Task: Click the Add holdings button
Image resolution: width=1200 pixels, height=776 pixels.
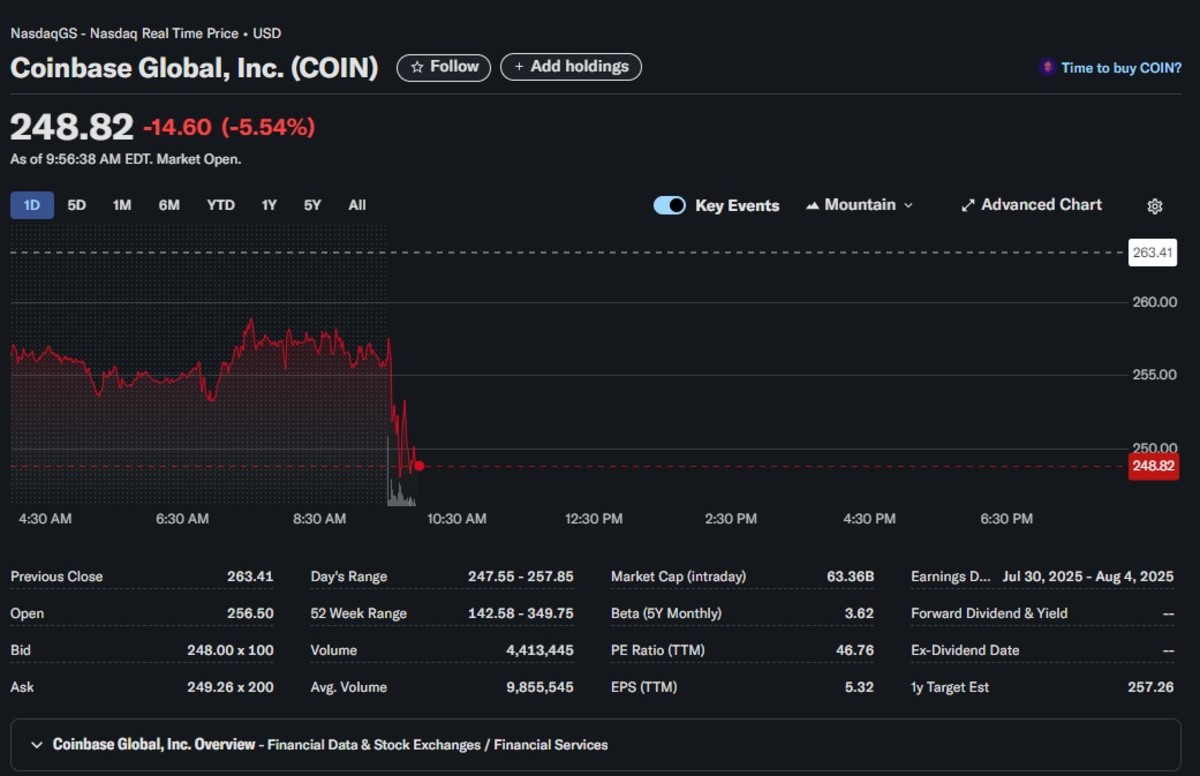Action: tap(571, 67)
